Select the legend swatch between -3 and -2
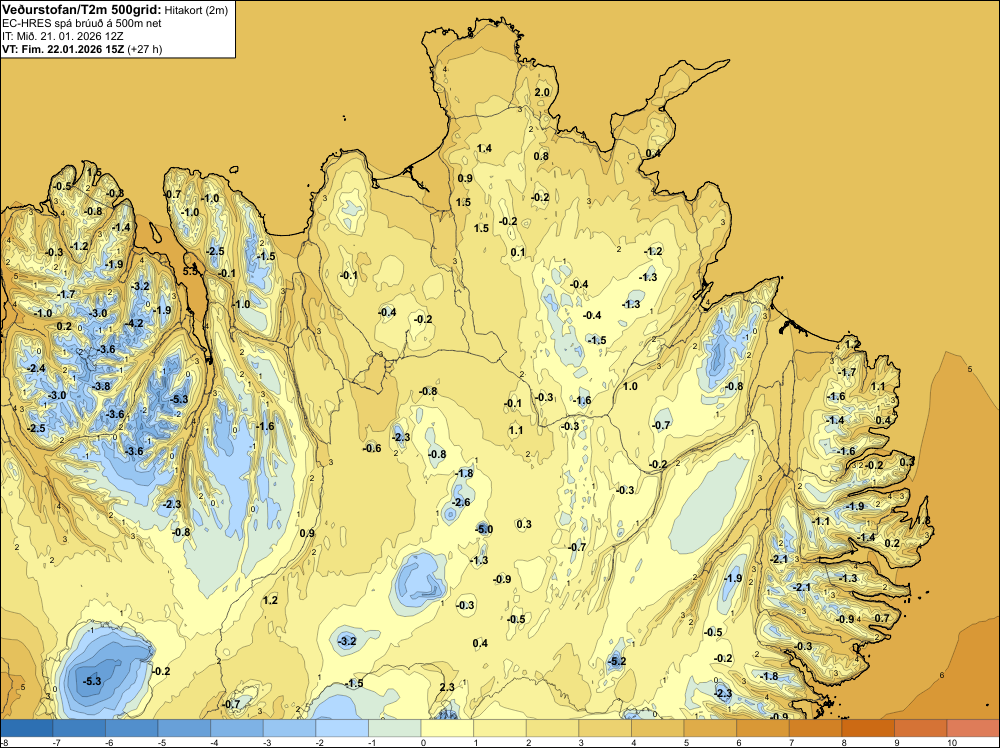This screenshot has width=1000, height=748. [290, 728]
